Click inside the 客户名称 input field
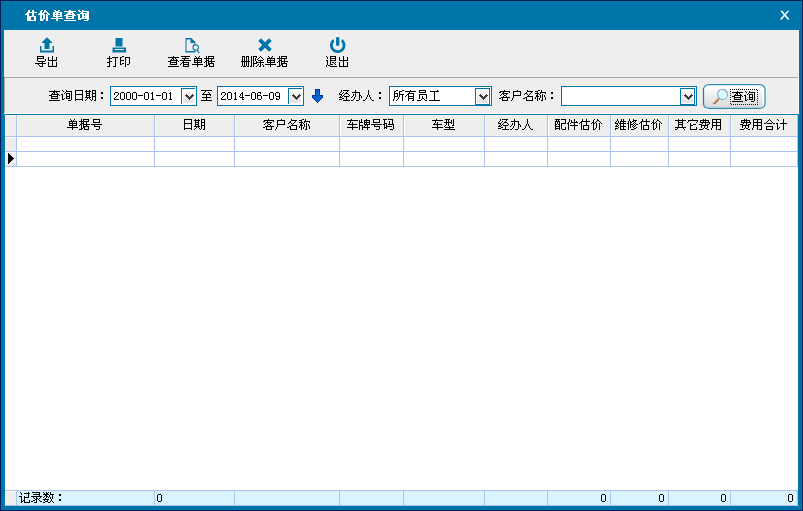Viewport: 803px width, 511px height. [x=620, y=96]
